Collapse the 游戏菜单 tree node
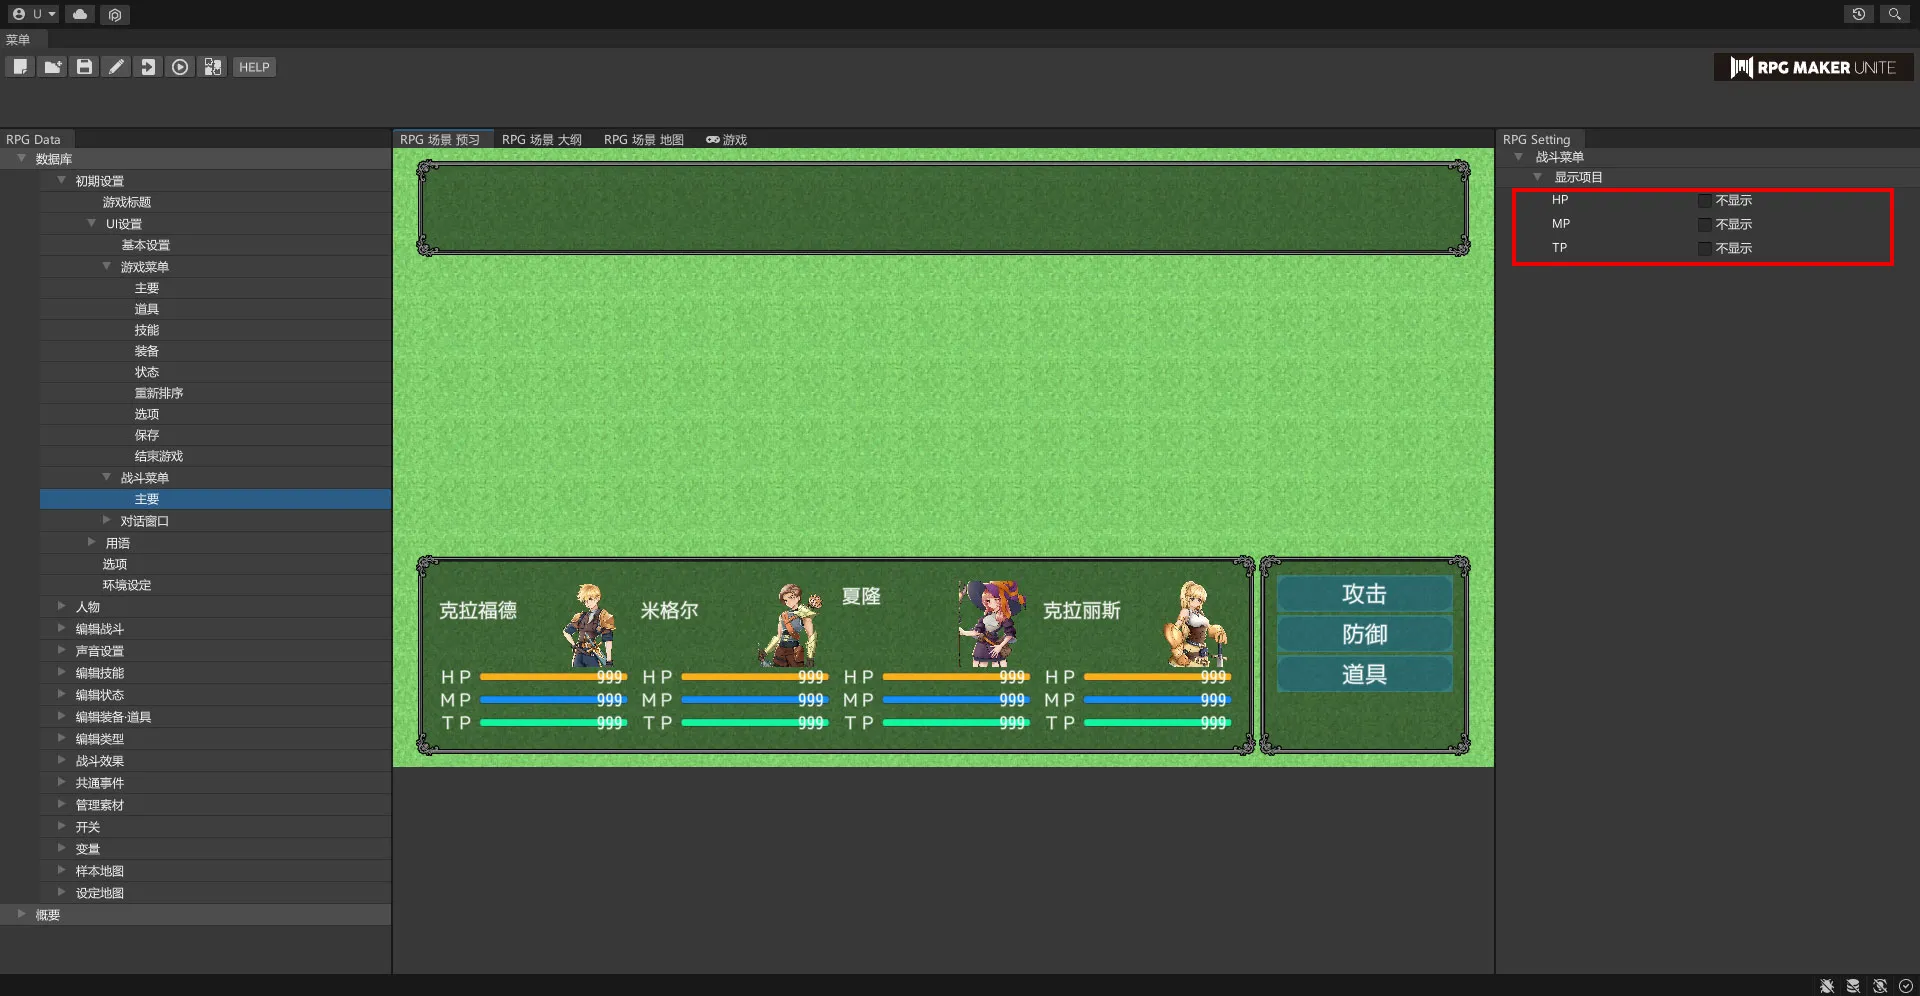Image resolution: width=1920 pixels, height=996 pixels. coord(107,266)
